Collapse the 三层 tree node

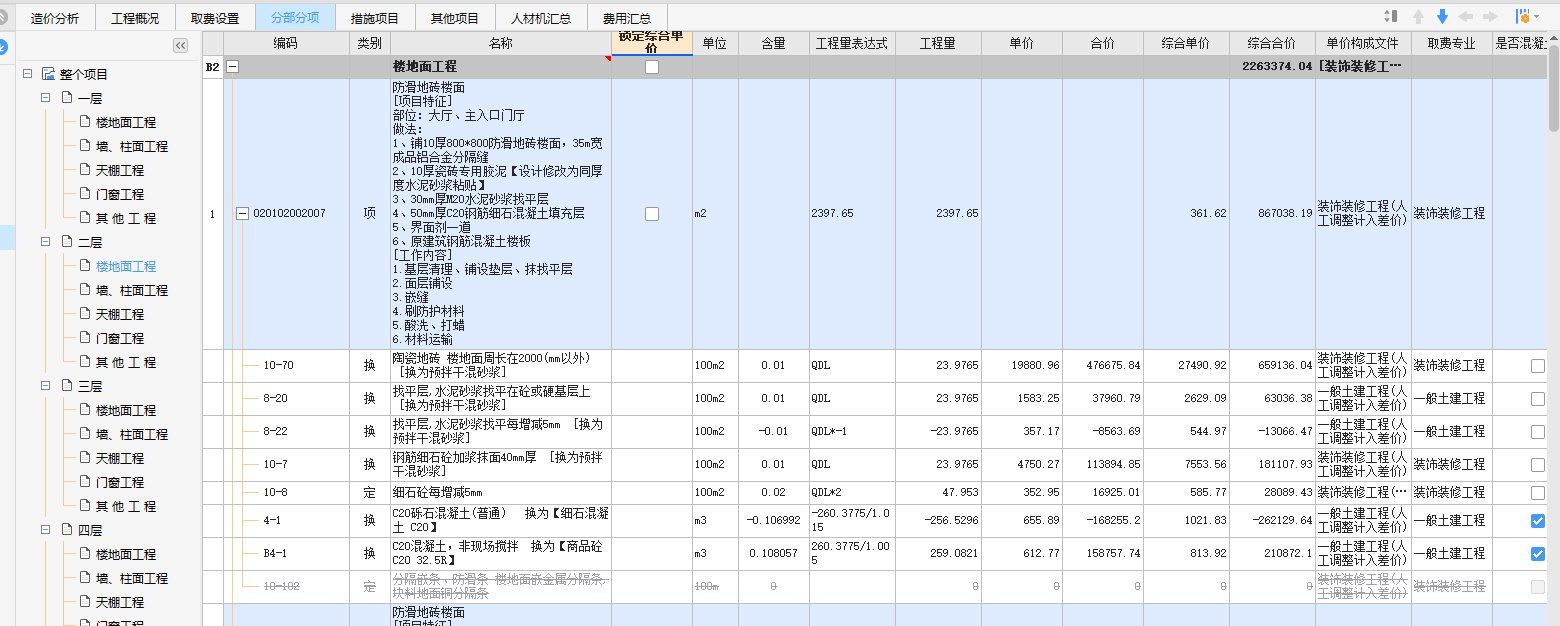pyautogui.click(x=45, y=386)
